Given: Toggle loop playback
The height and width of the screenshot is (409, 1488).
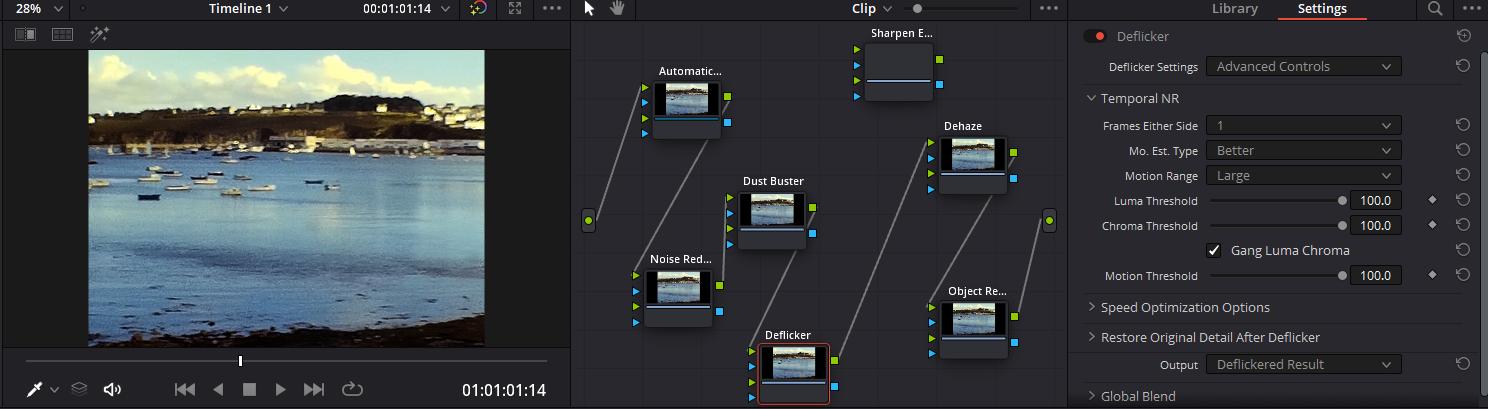Looking at the screenshot, I should pos(351,389).
